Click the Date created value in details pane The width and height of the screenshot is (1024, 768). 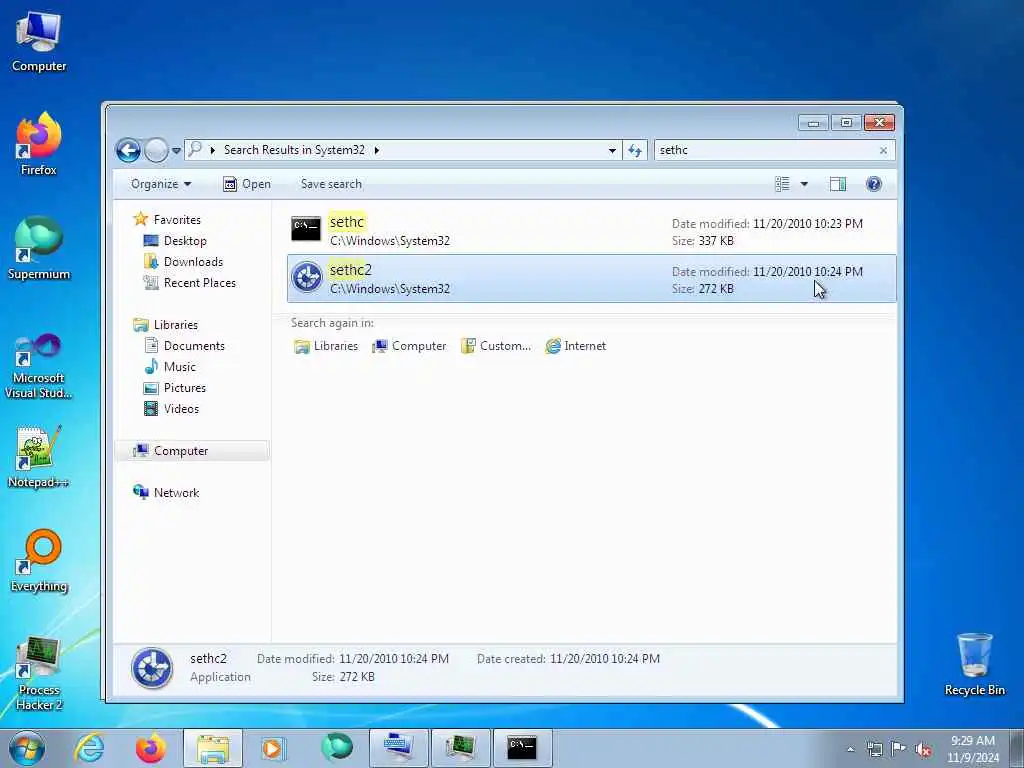[605, 659]
